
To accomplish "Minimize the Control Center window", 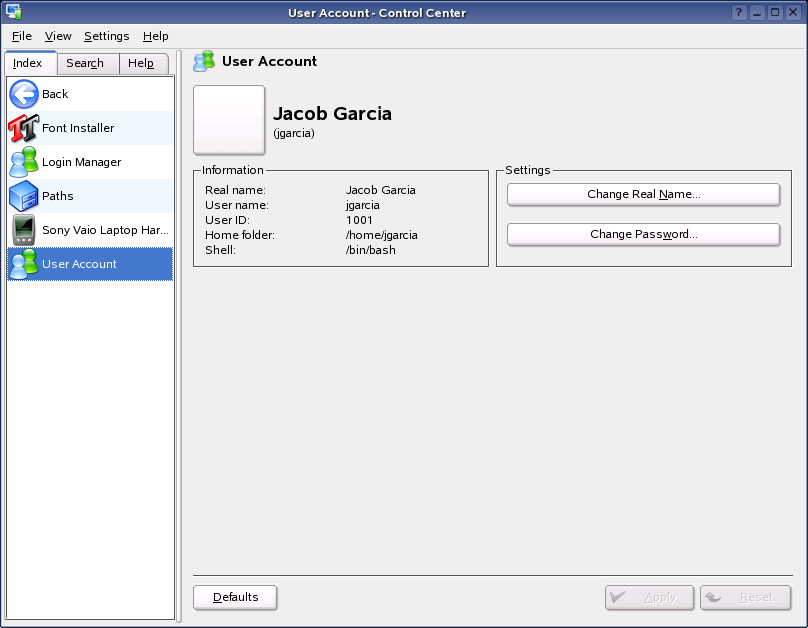I will tap(757, 12).
